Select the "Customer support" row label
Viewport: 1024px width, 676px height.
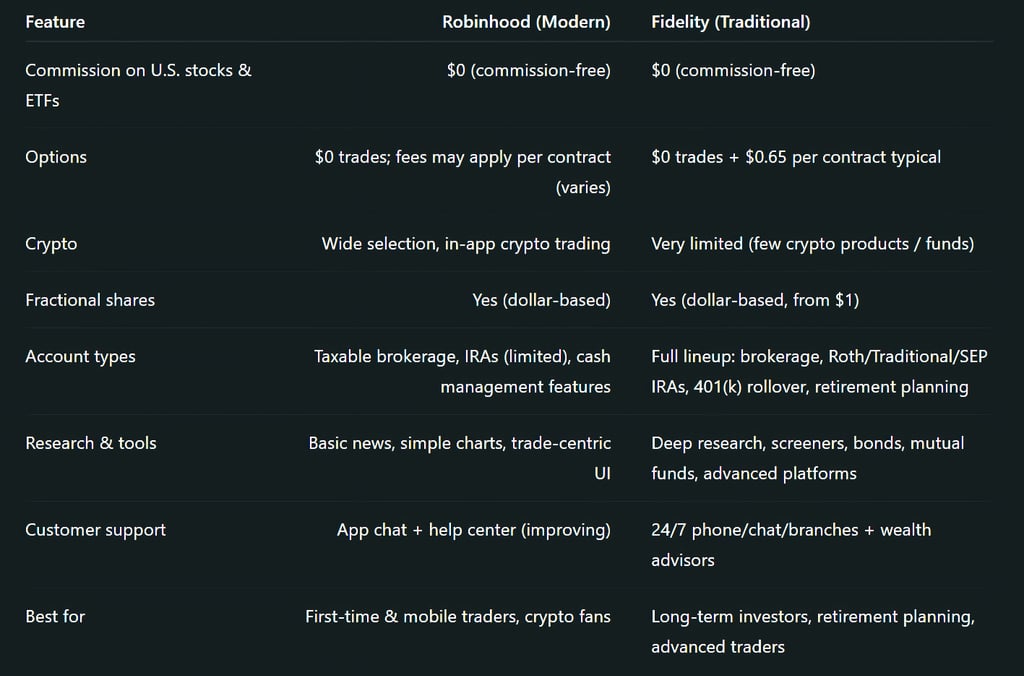click(x=95, y=530)
